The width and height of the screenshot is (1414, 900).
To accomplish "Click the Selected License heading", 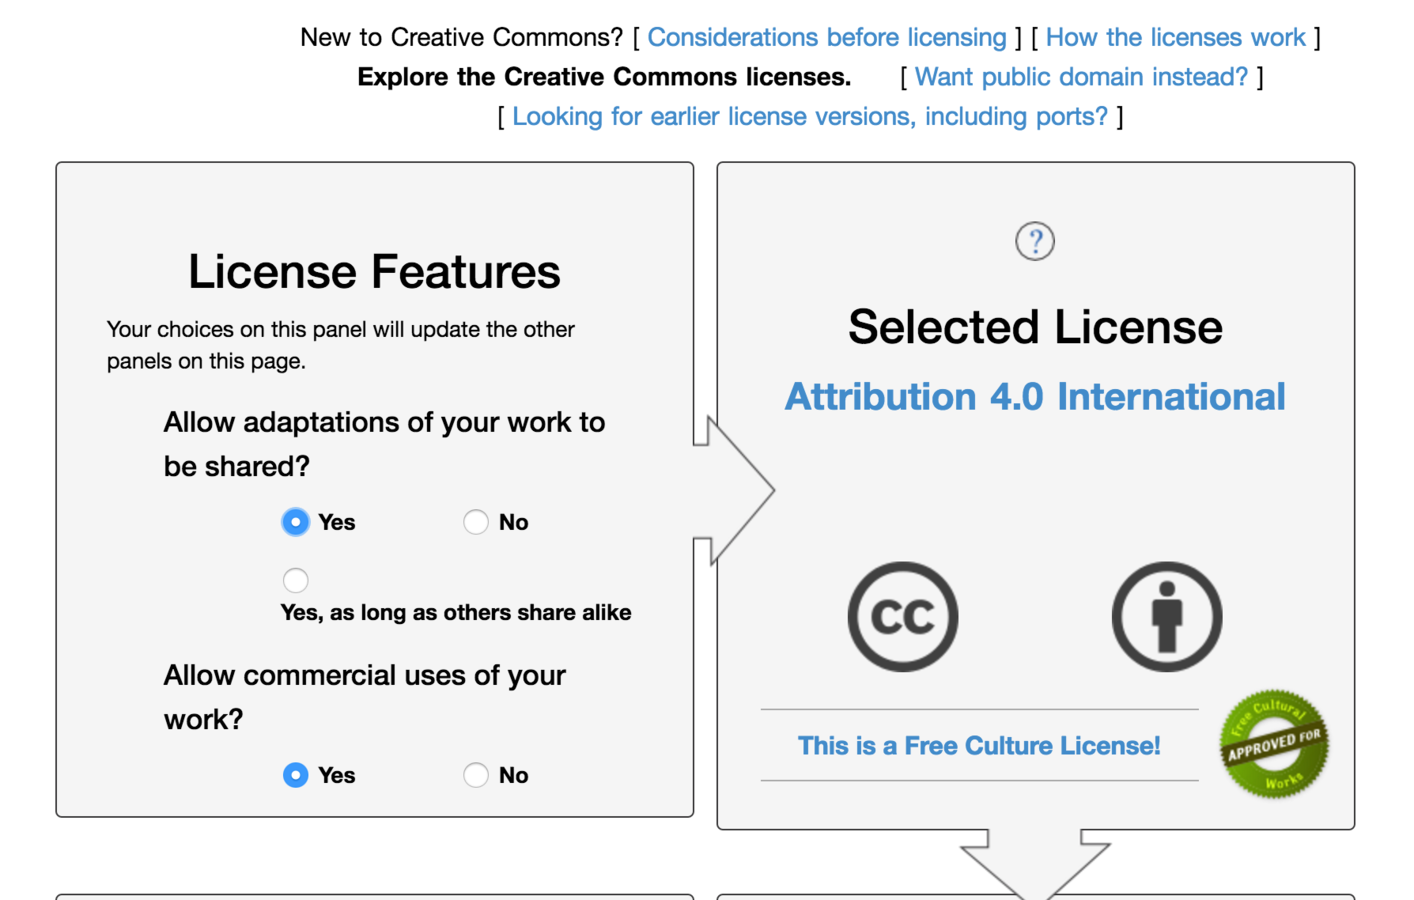I will click(x=1035, y=327).
